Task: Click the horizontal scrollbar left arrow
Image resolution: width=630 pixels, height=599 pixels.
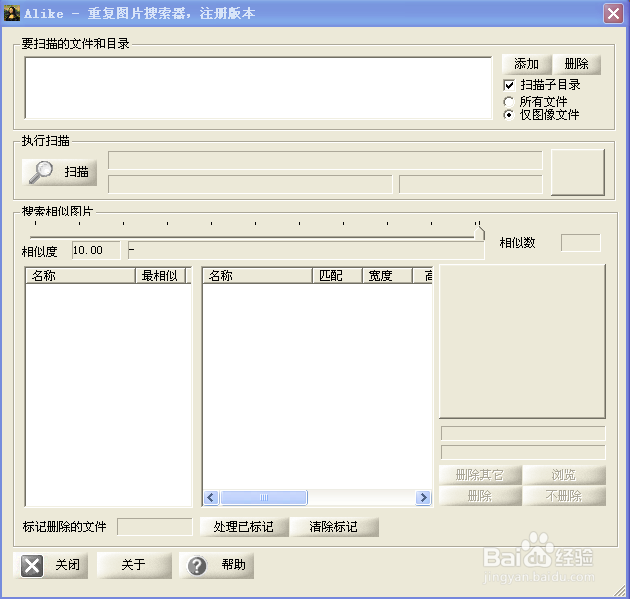Action: (211, 498)
